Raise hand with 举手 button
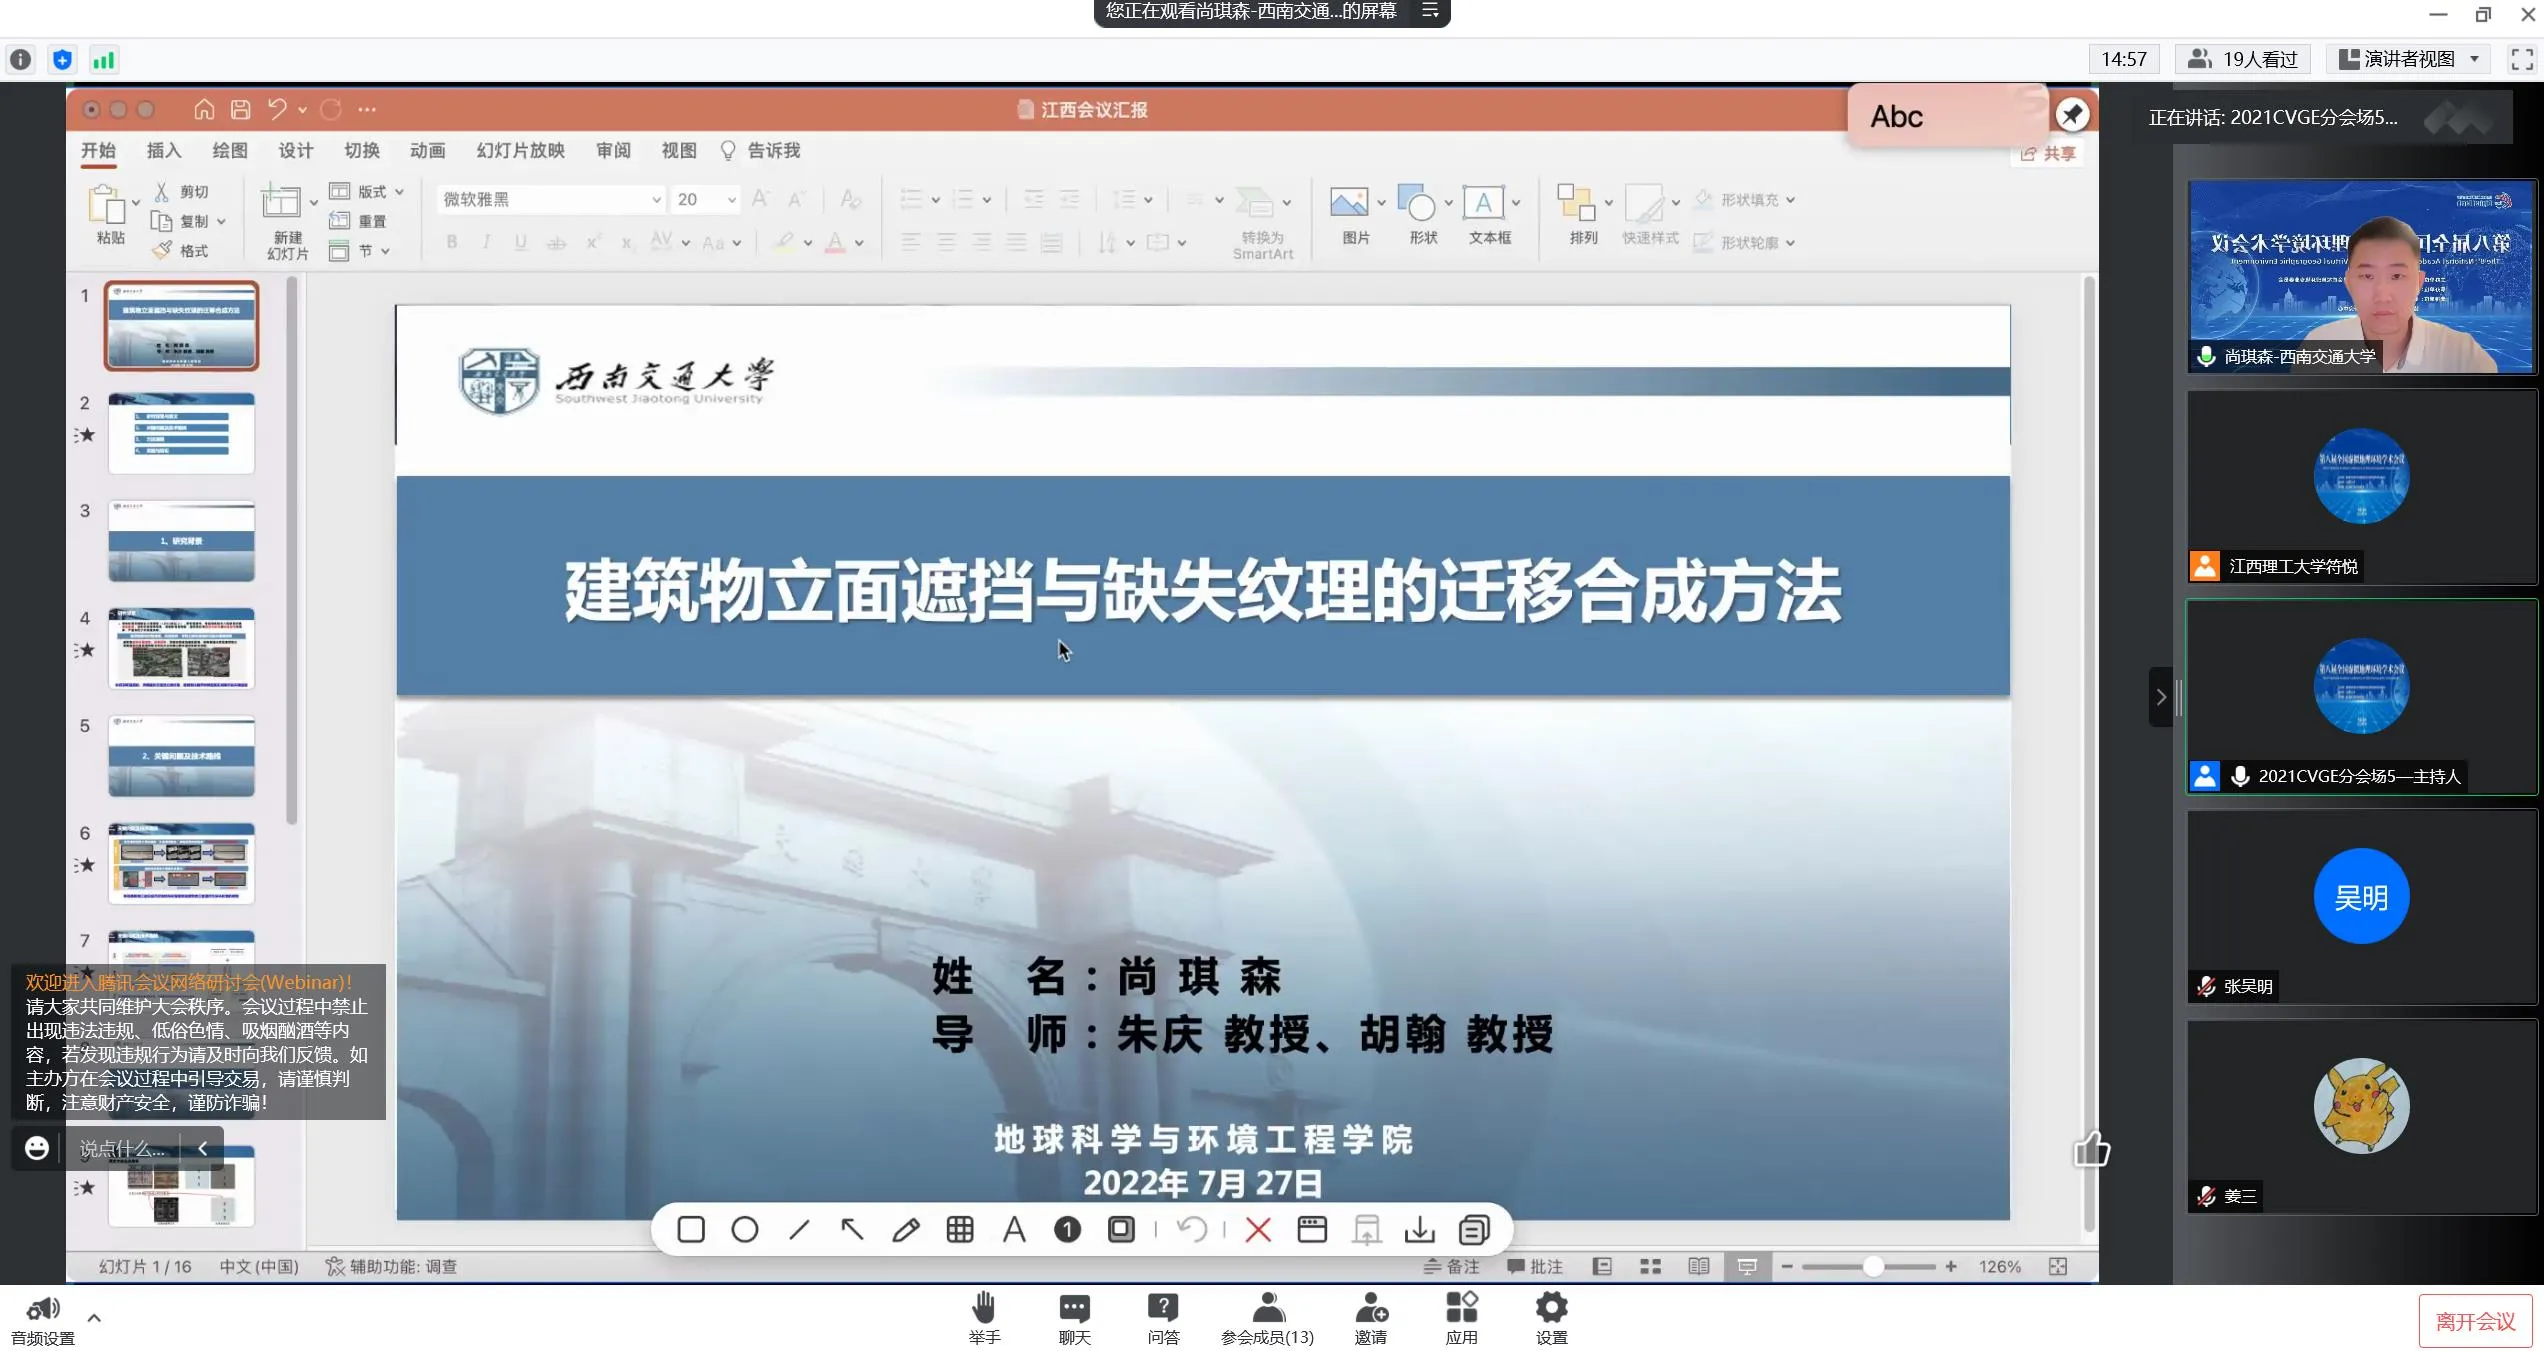The width and height of the screenshot is (2544, 1351). click(984, 1317)
